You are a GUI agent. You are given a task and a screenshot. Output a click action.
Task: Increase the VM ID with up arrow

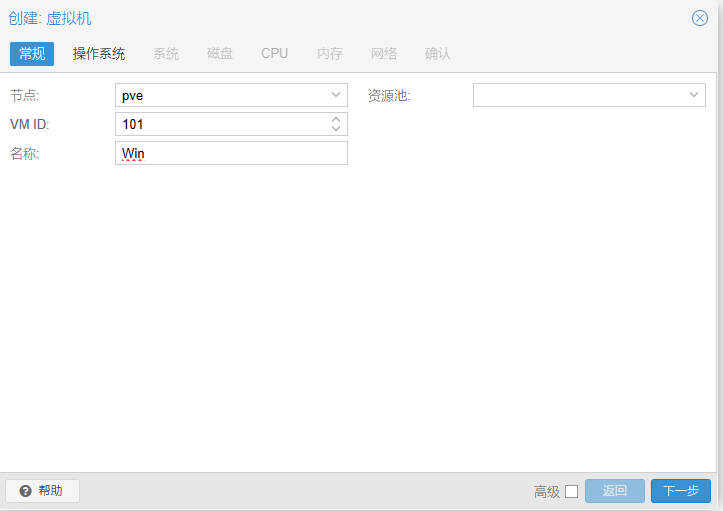click(x=336, y=119)
